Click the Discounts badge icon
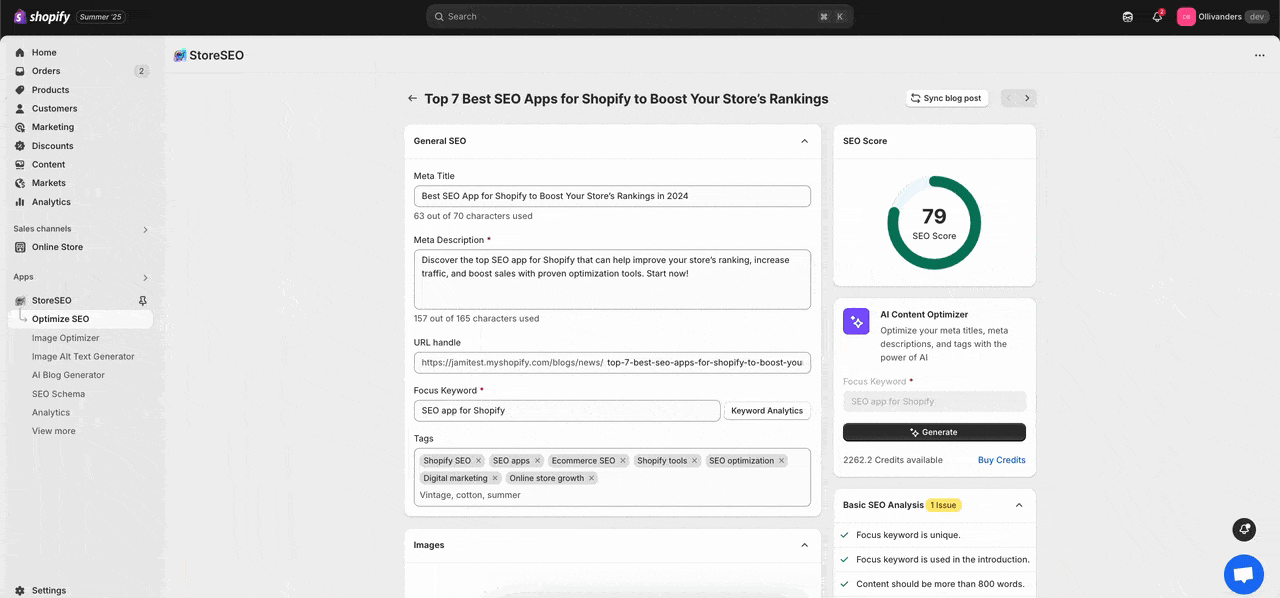Image resolution: width=1280 pixels, height=598 pixels. [x=20, y=146]
